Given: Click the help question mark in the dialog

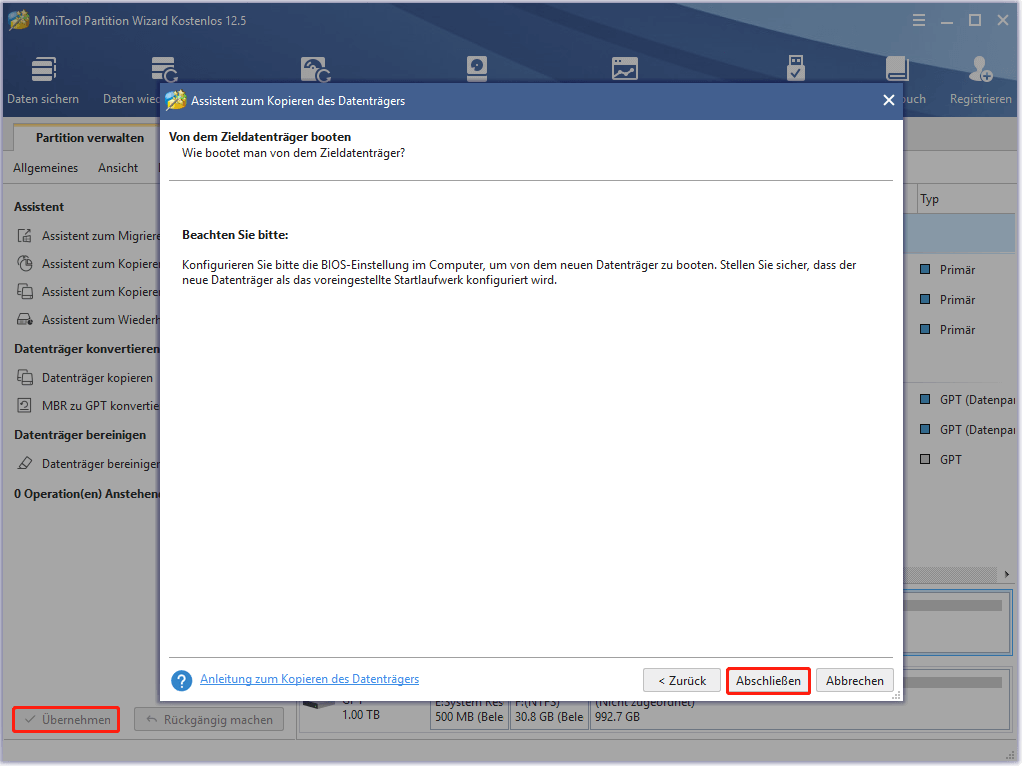Looking at the screenshot, I should pyautogui.click(x=181, y=679).
